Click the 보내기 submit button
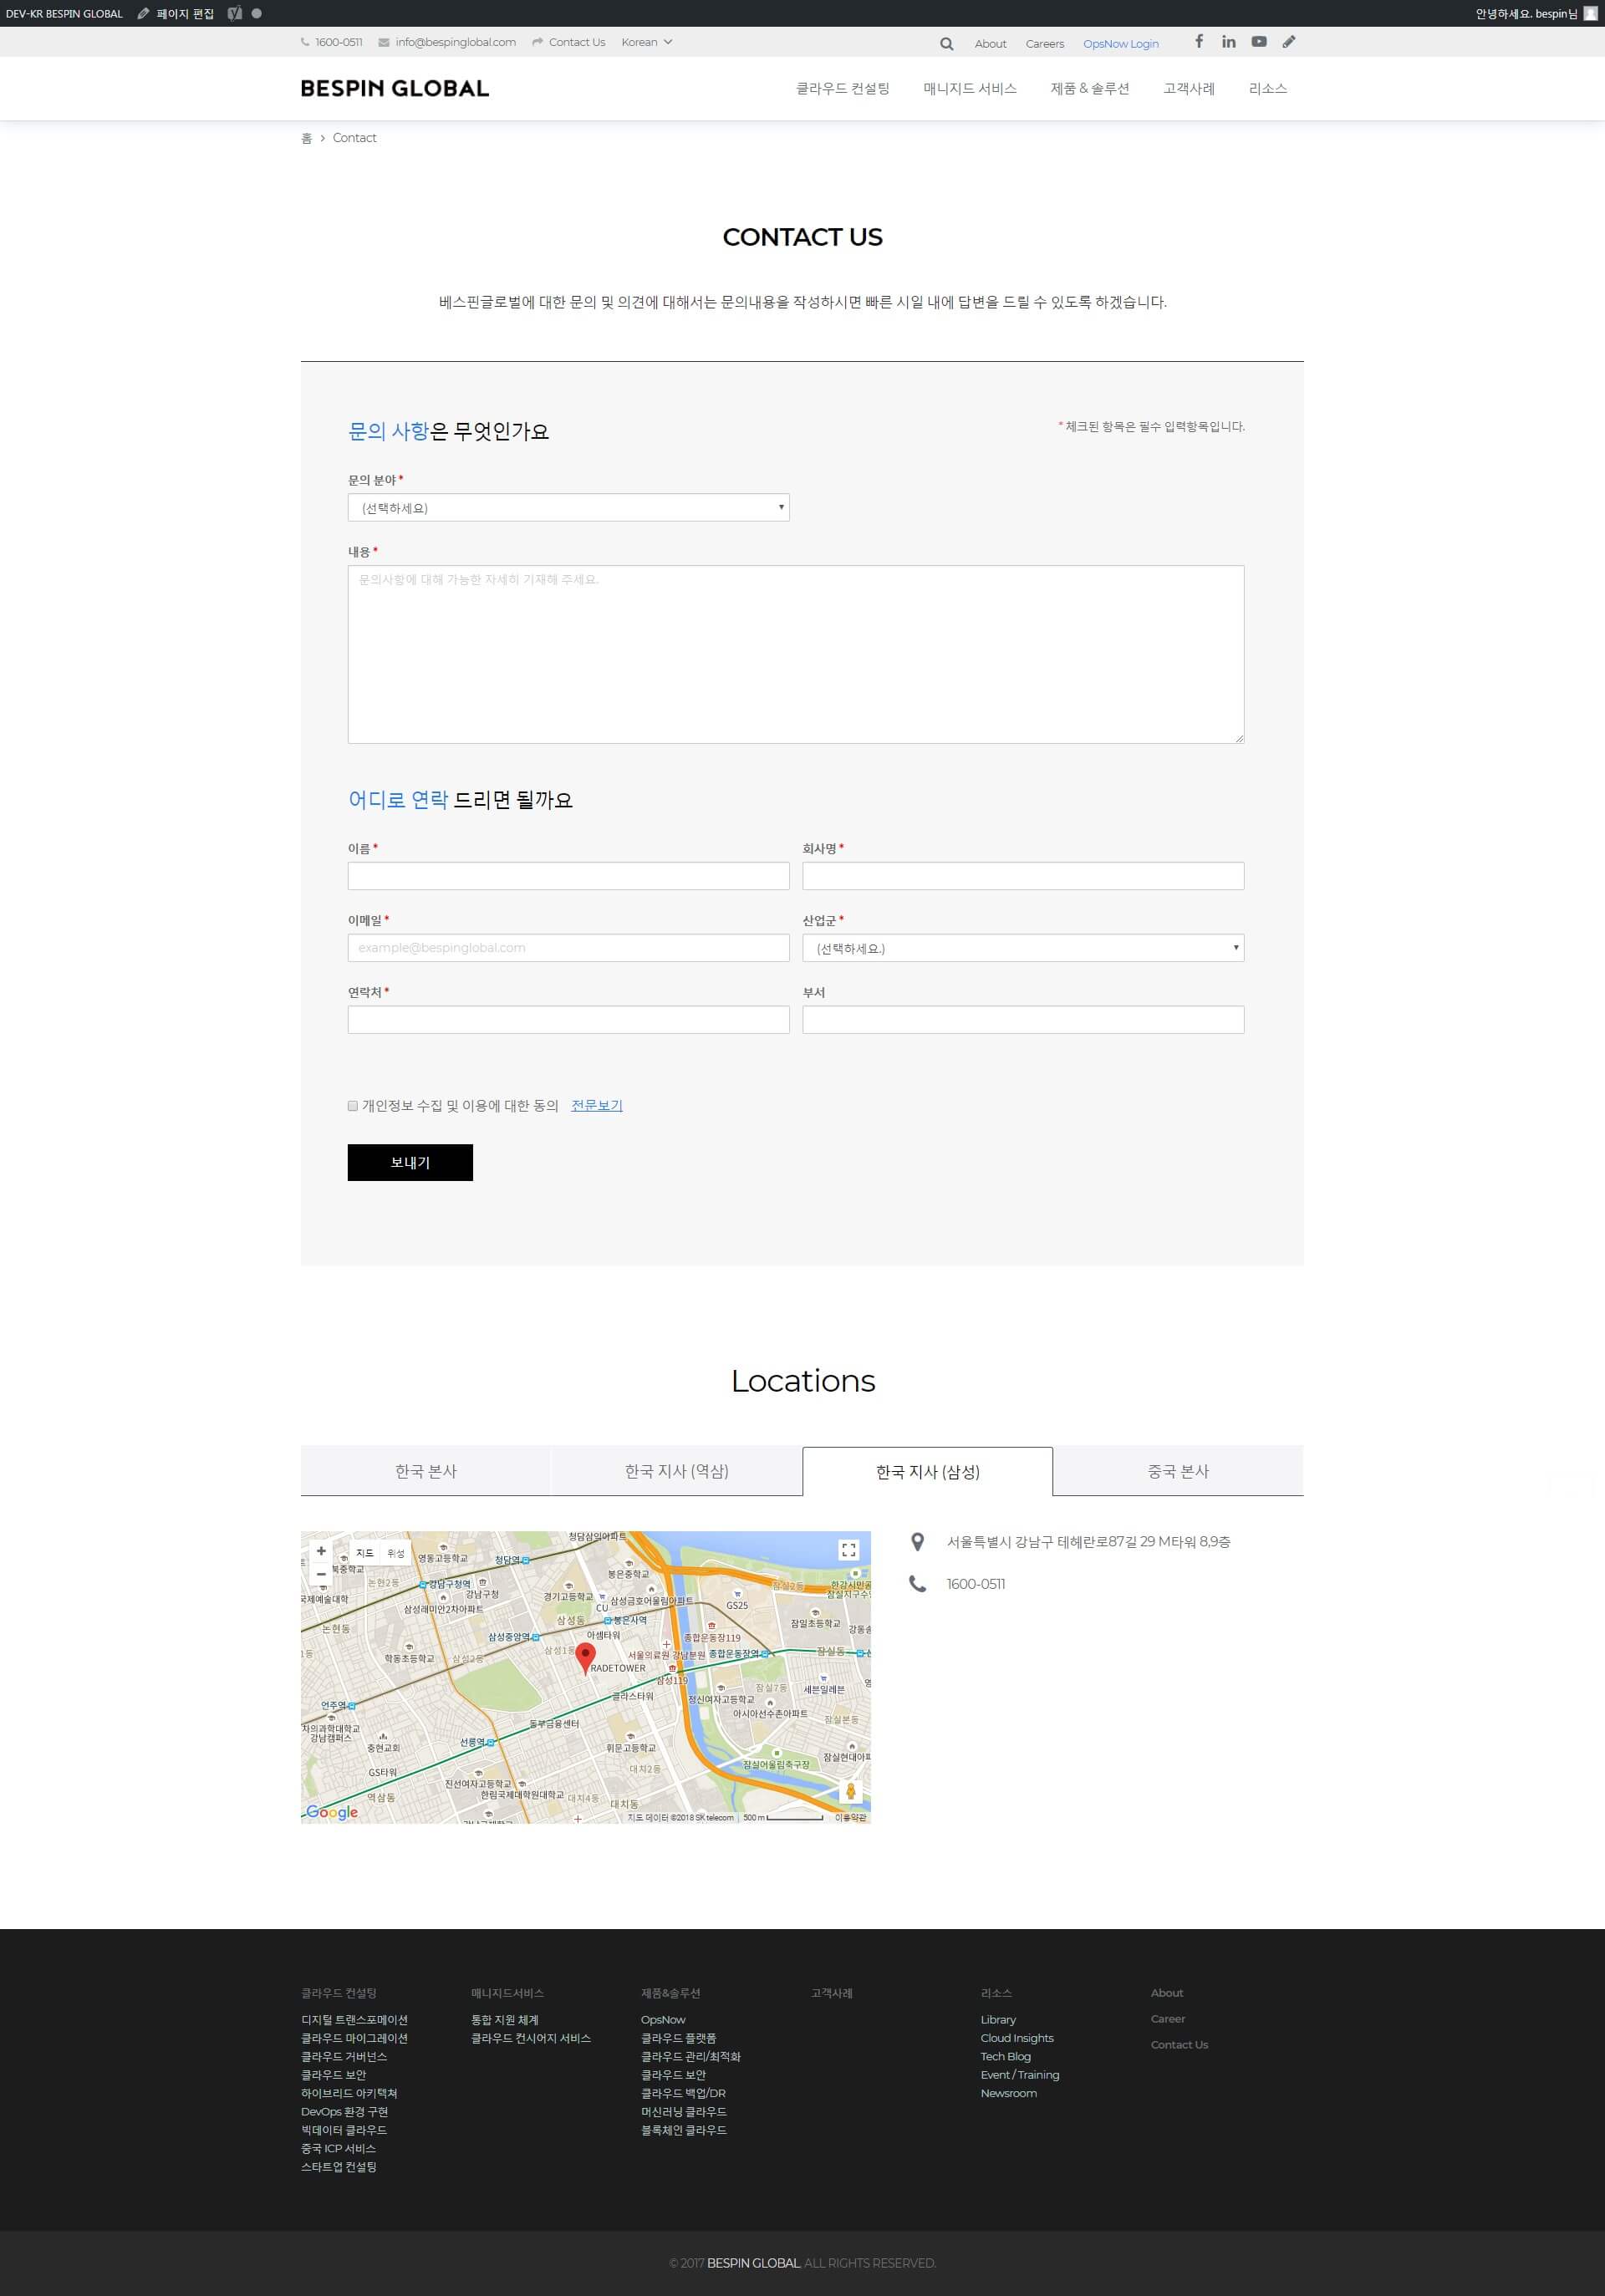Screen dimensions: 1605x2296 [x=410, y=1162]
